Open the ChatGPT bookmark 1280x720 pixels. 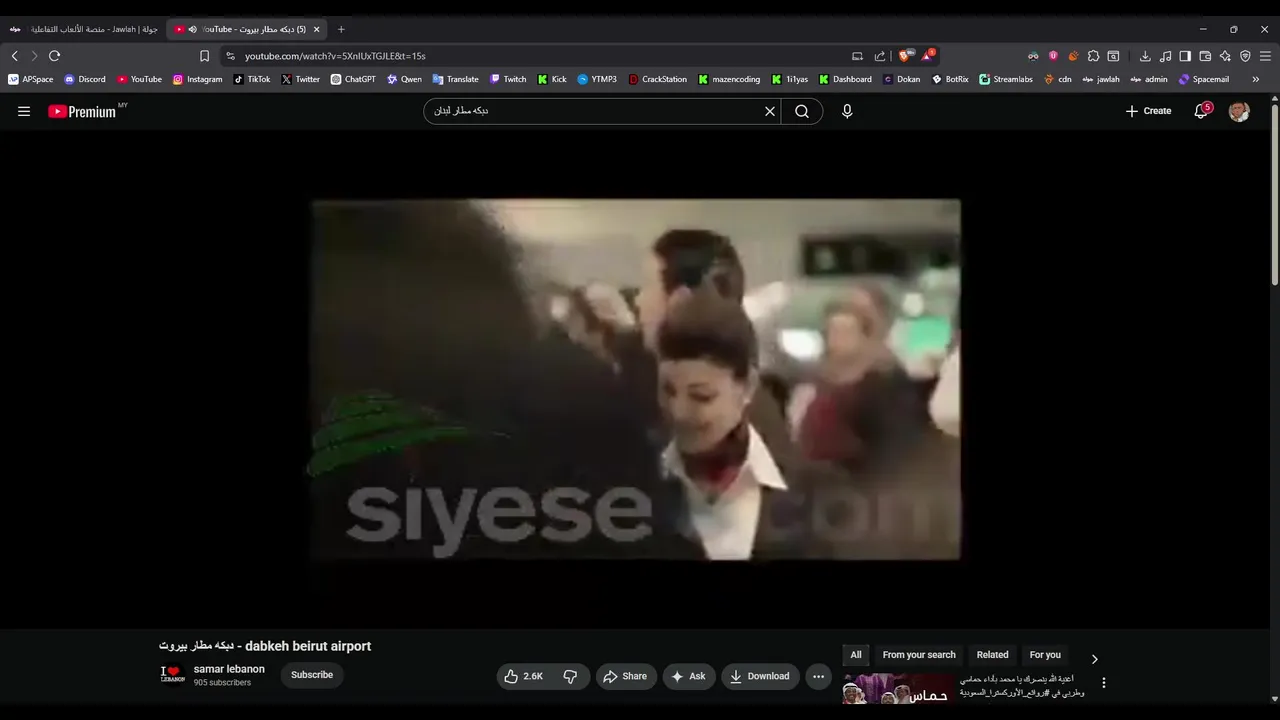[x=353, y=79]
